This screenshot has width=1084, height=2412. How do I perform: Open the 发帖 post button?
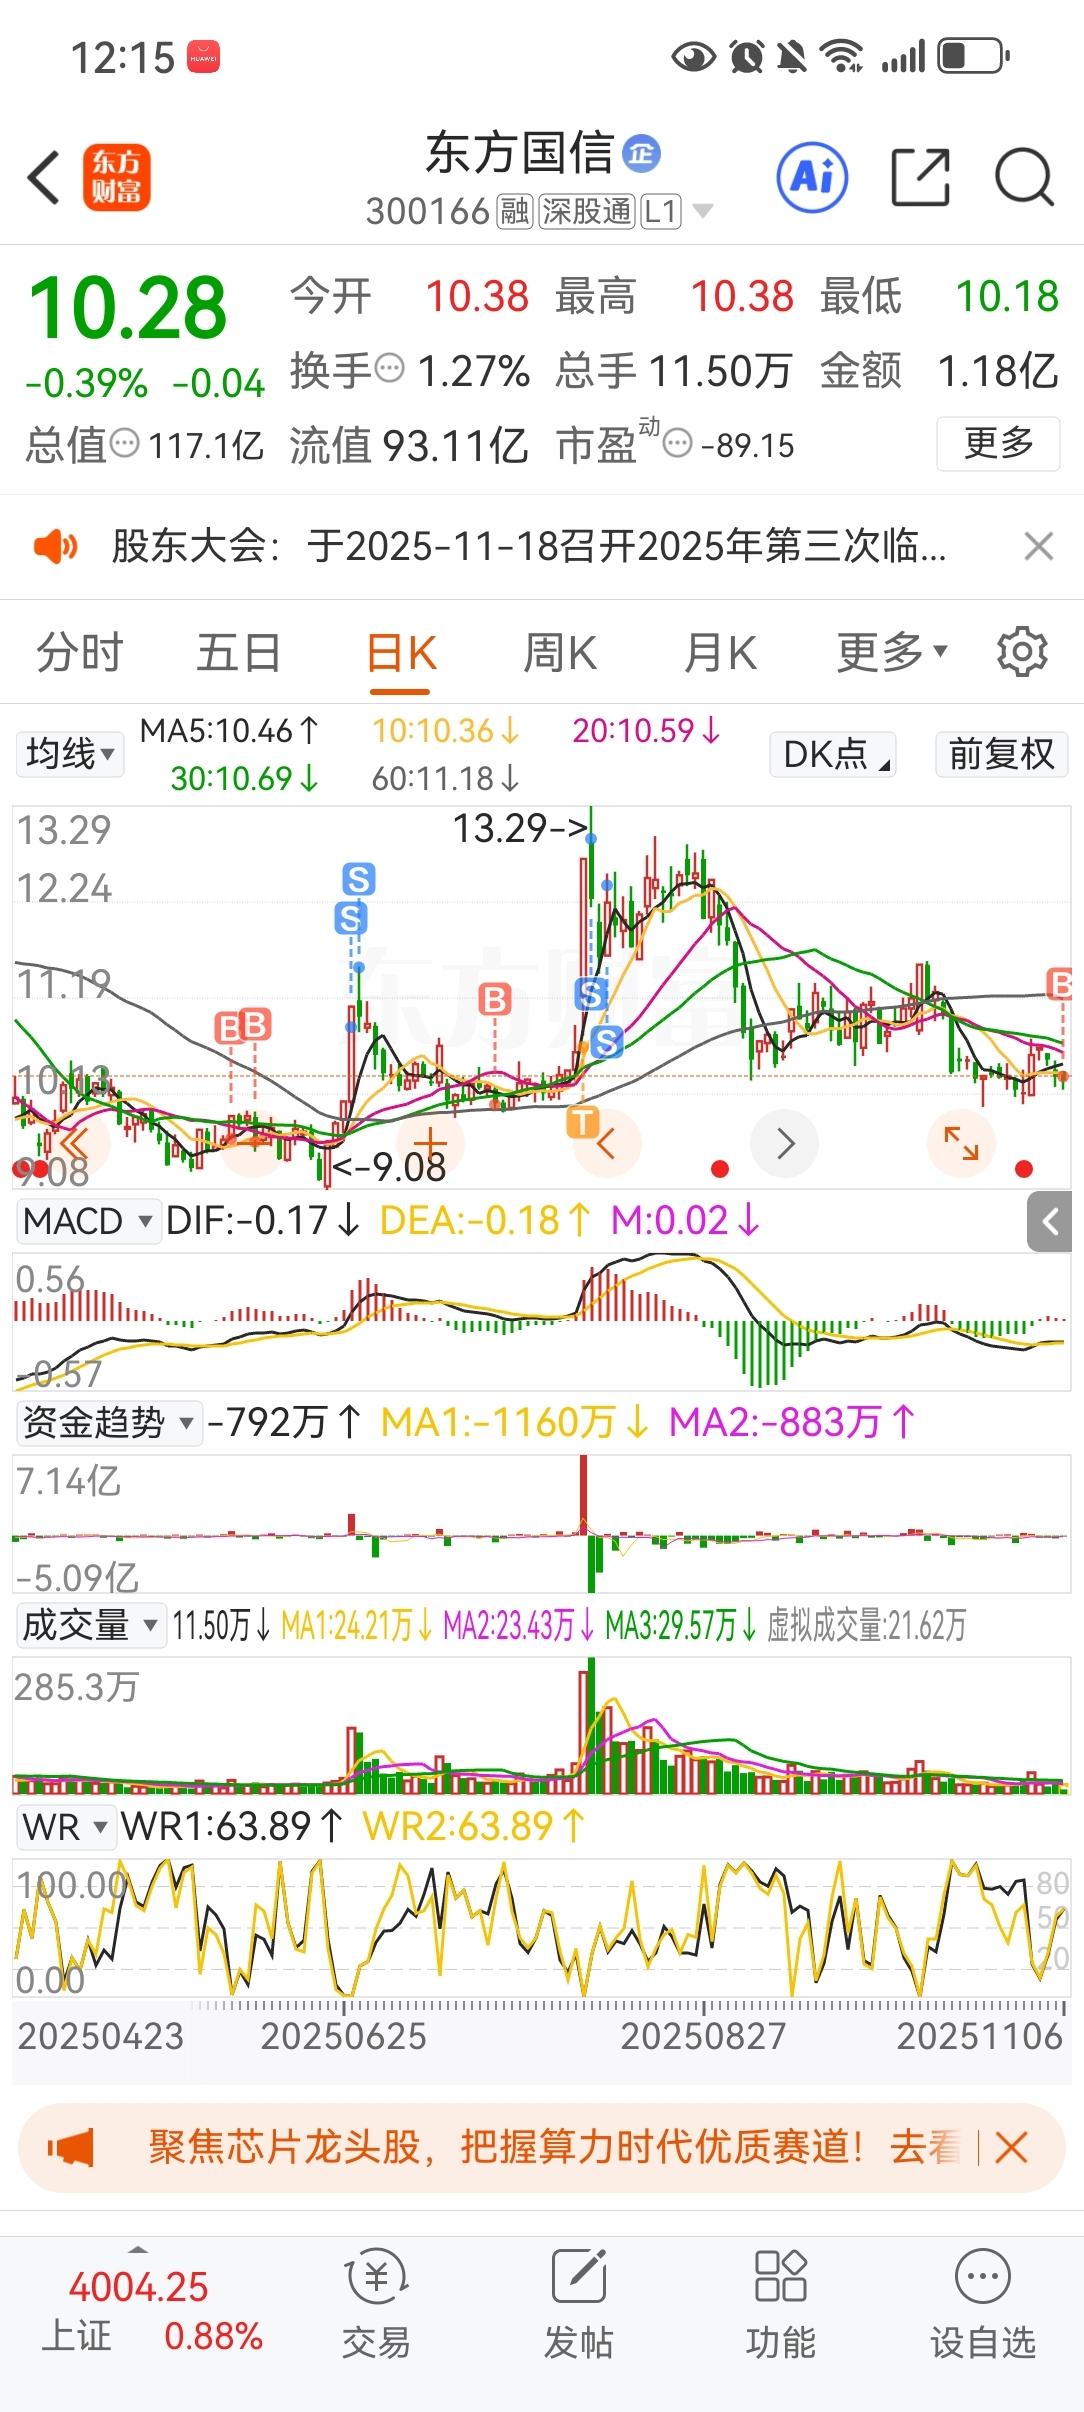pyautogui.click(x=579, y=2305)
